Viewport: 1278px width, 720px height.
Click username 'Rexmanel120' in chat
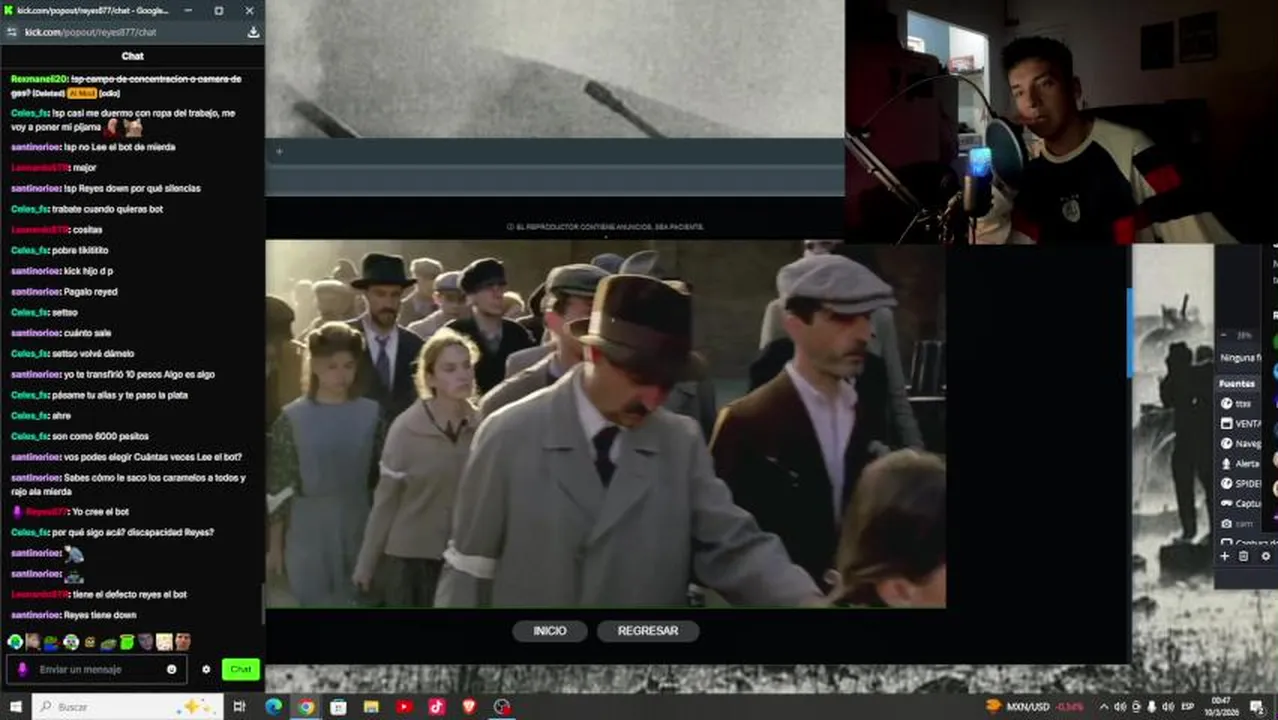[39, 79]
